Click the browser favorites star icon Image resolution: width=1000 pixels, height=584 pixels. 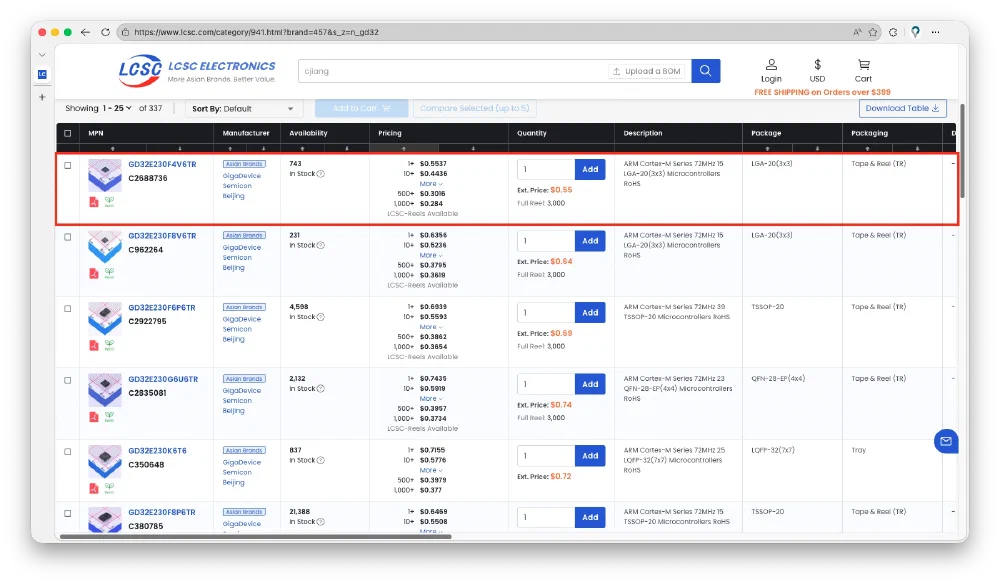(875, 32)
